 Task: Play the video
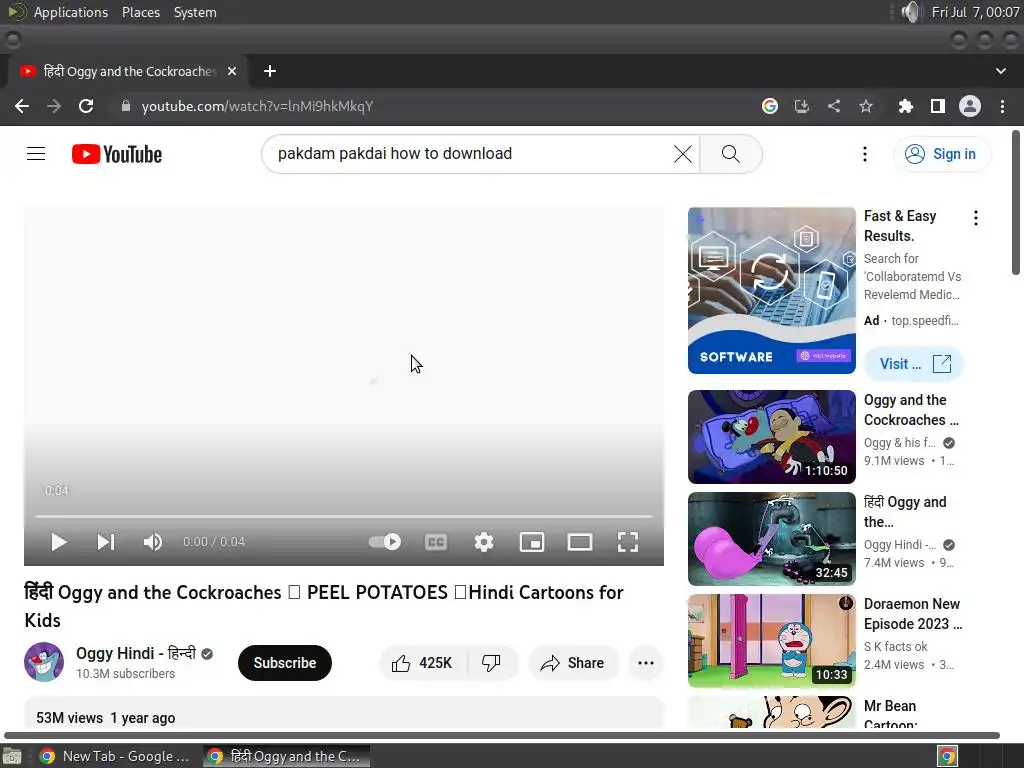coord(59,542)
